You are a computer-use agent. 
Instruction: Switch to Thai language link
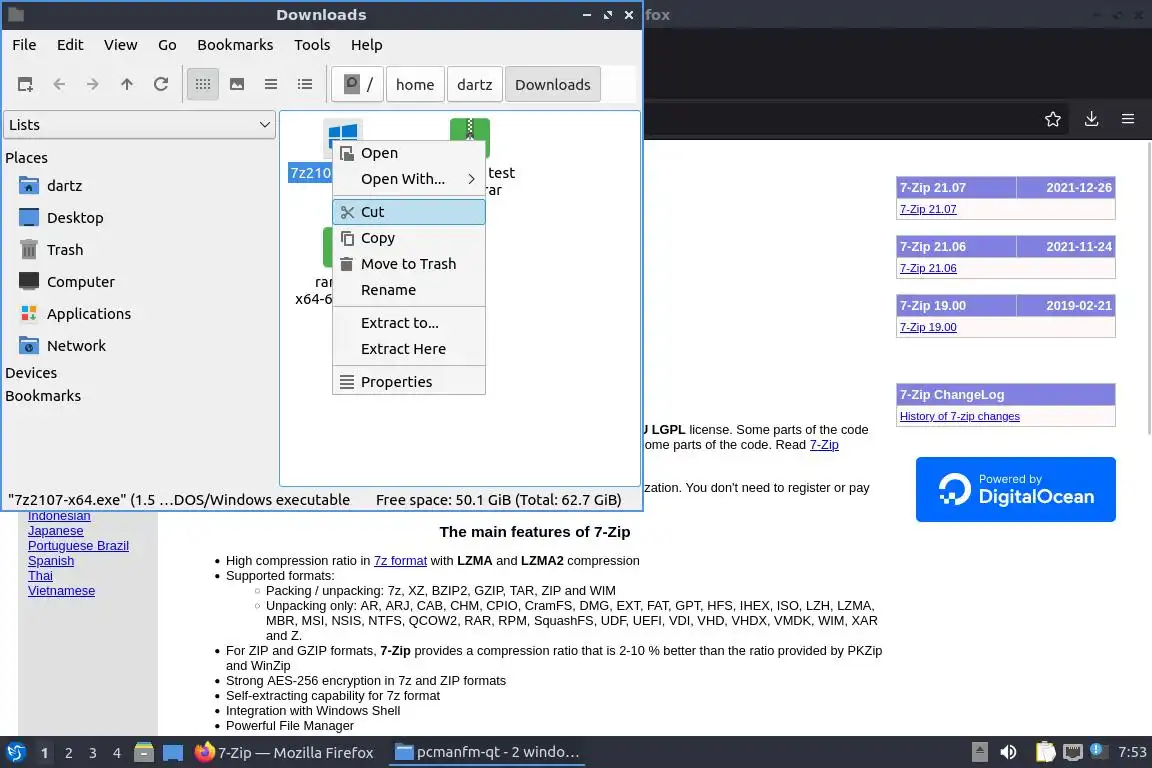point(40,576)
